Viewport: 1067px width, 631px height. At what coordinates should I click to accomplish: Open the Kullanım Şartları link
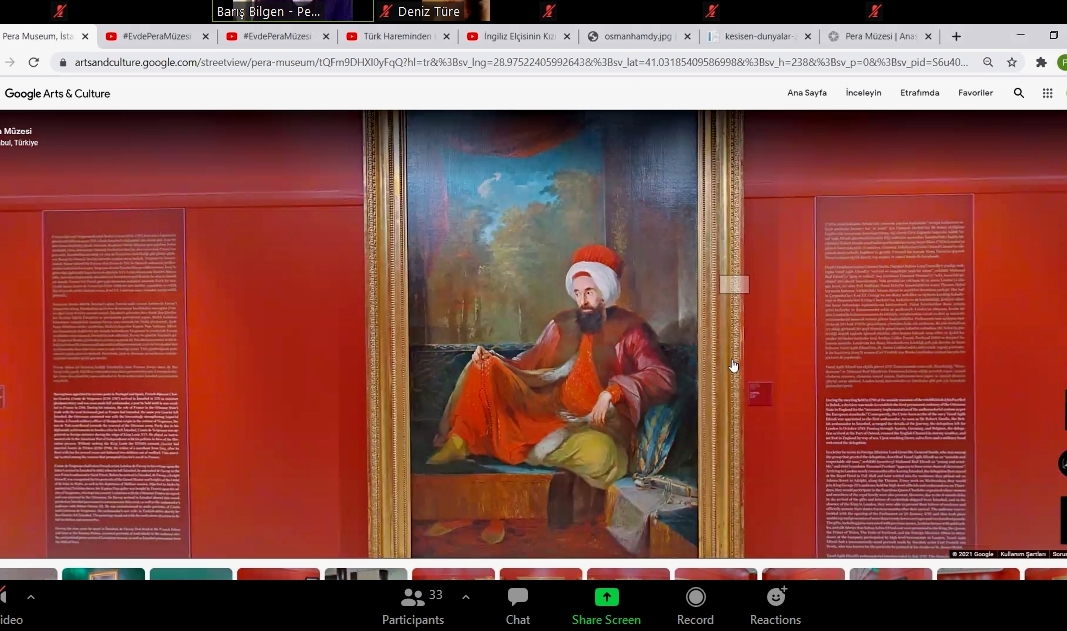coord(1023,554)
